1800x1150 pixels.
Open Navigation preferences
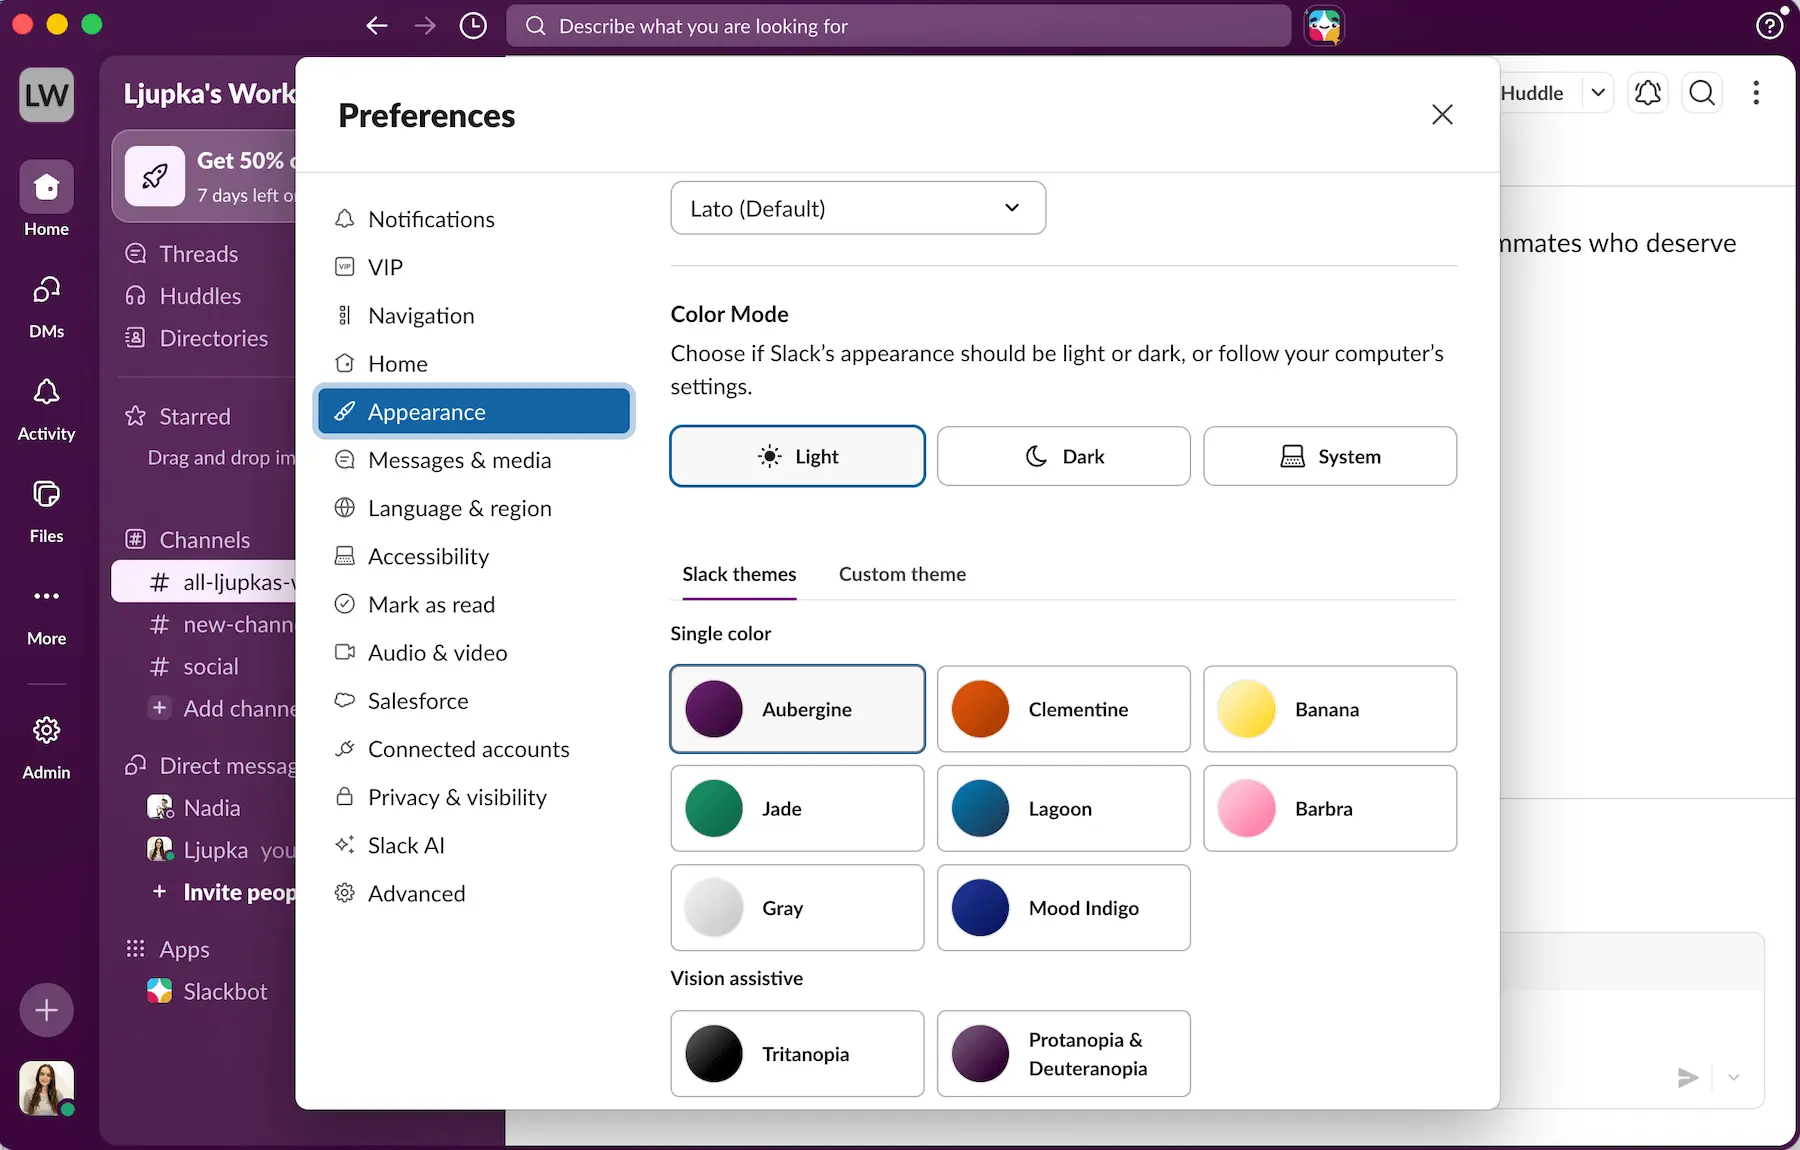474,315
